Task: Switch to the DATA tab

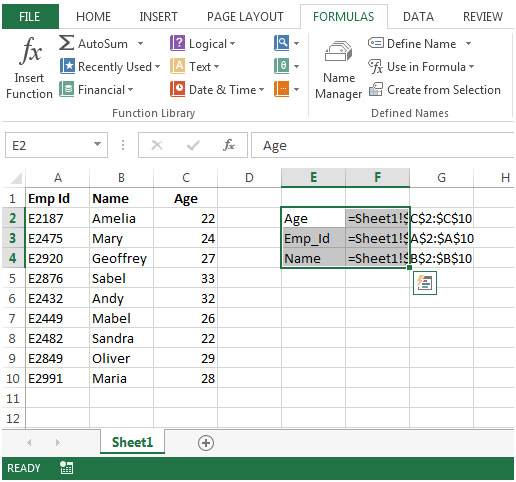Action: coord(418,17)
